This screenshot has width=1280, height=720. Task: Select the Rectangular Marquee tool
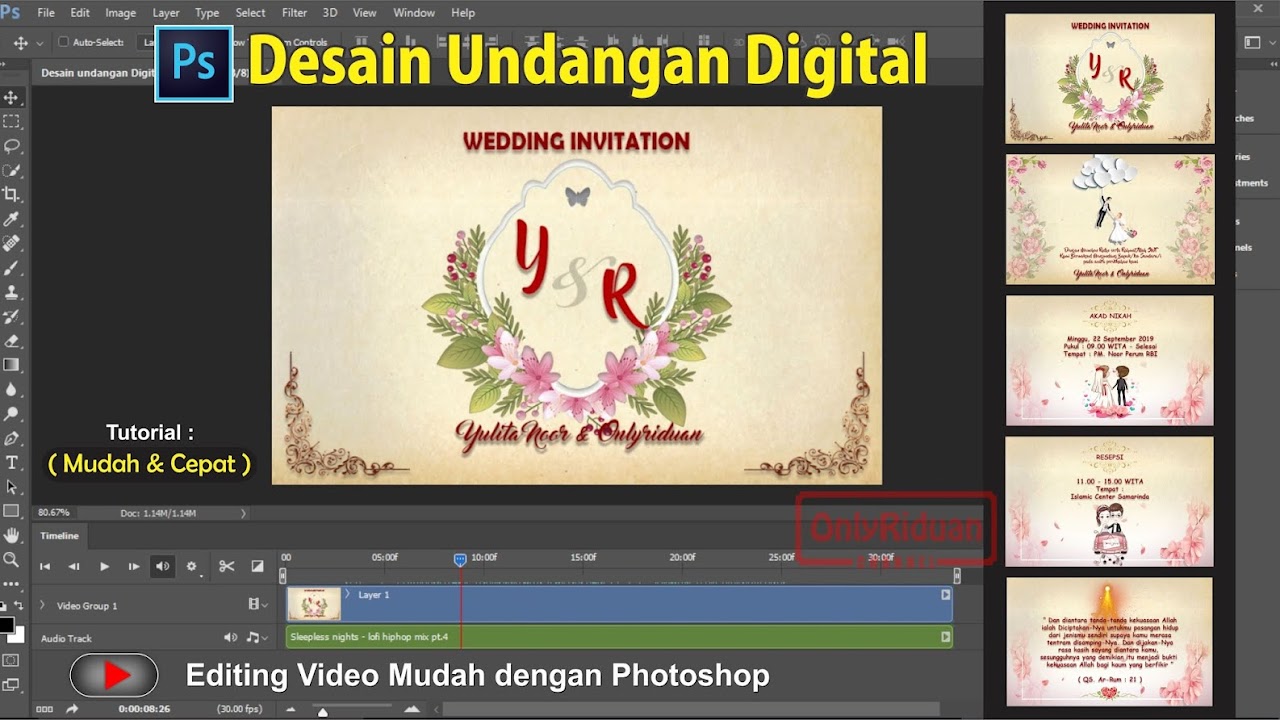(12, 122)
